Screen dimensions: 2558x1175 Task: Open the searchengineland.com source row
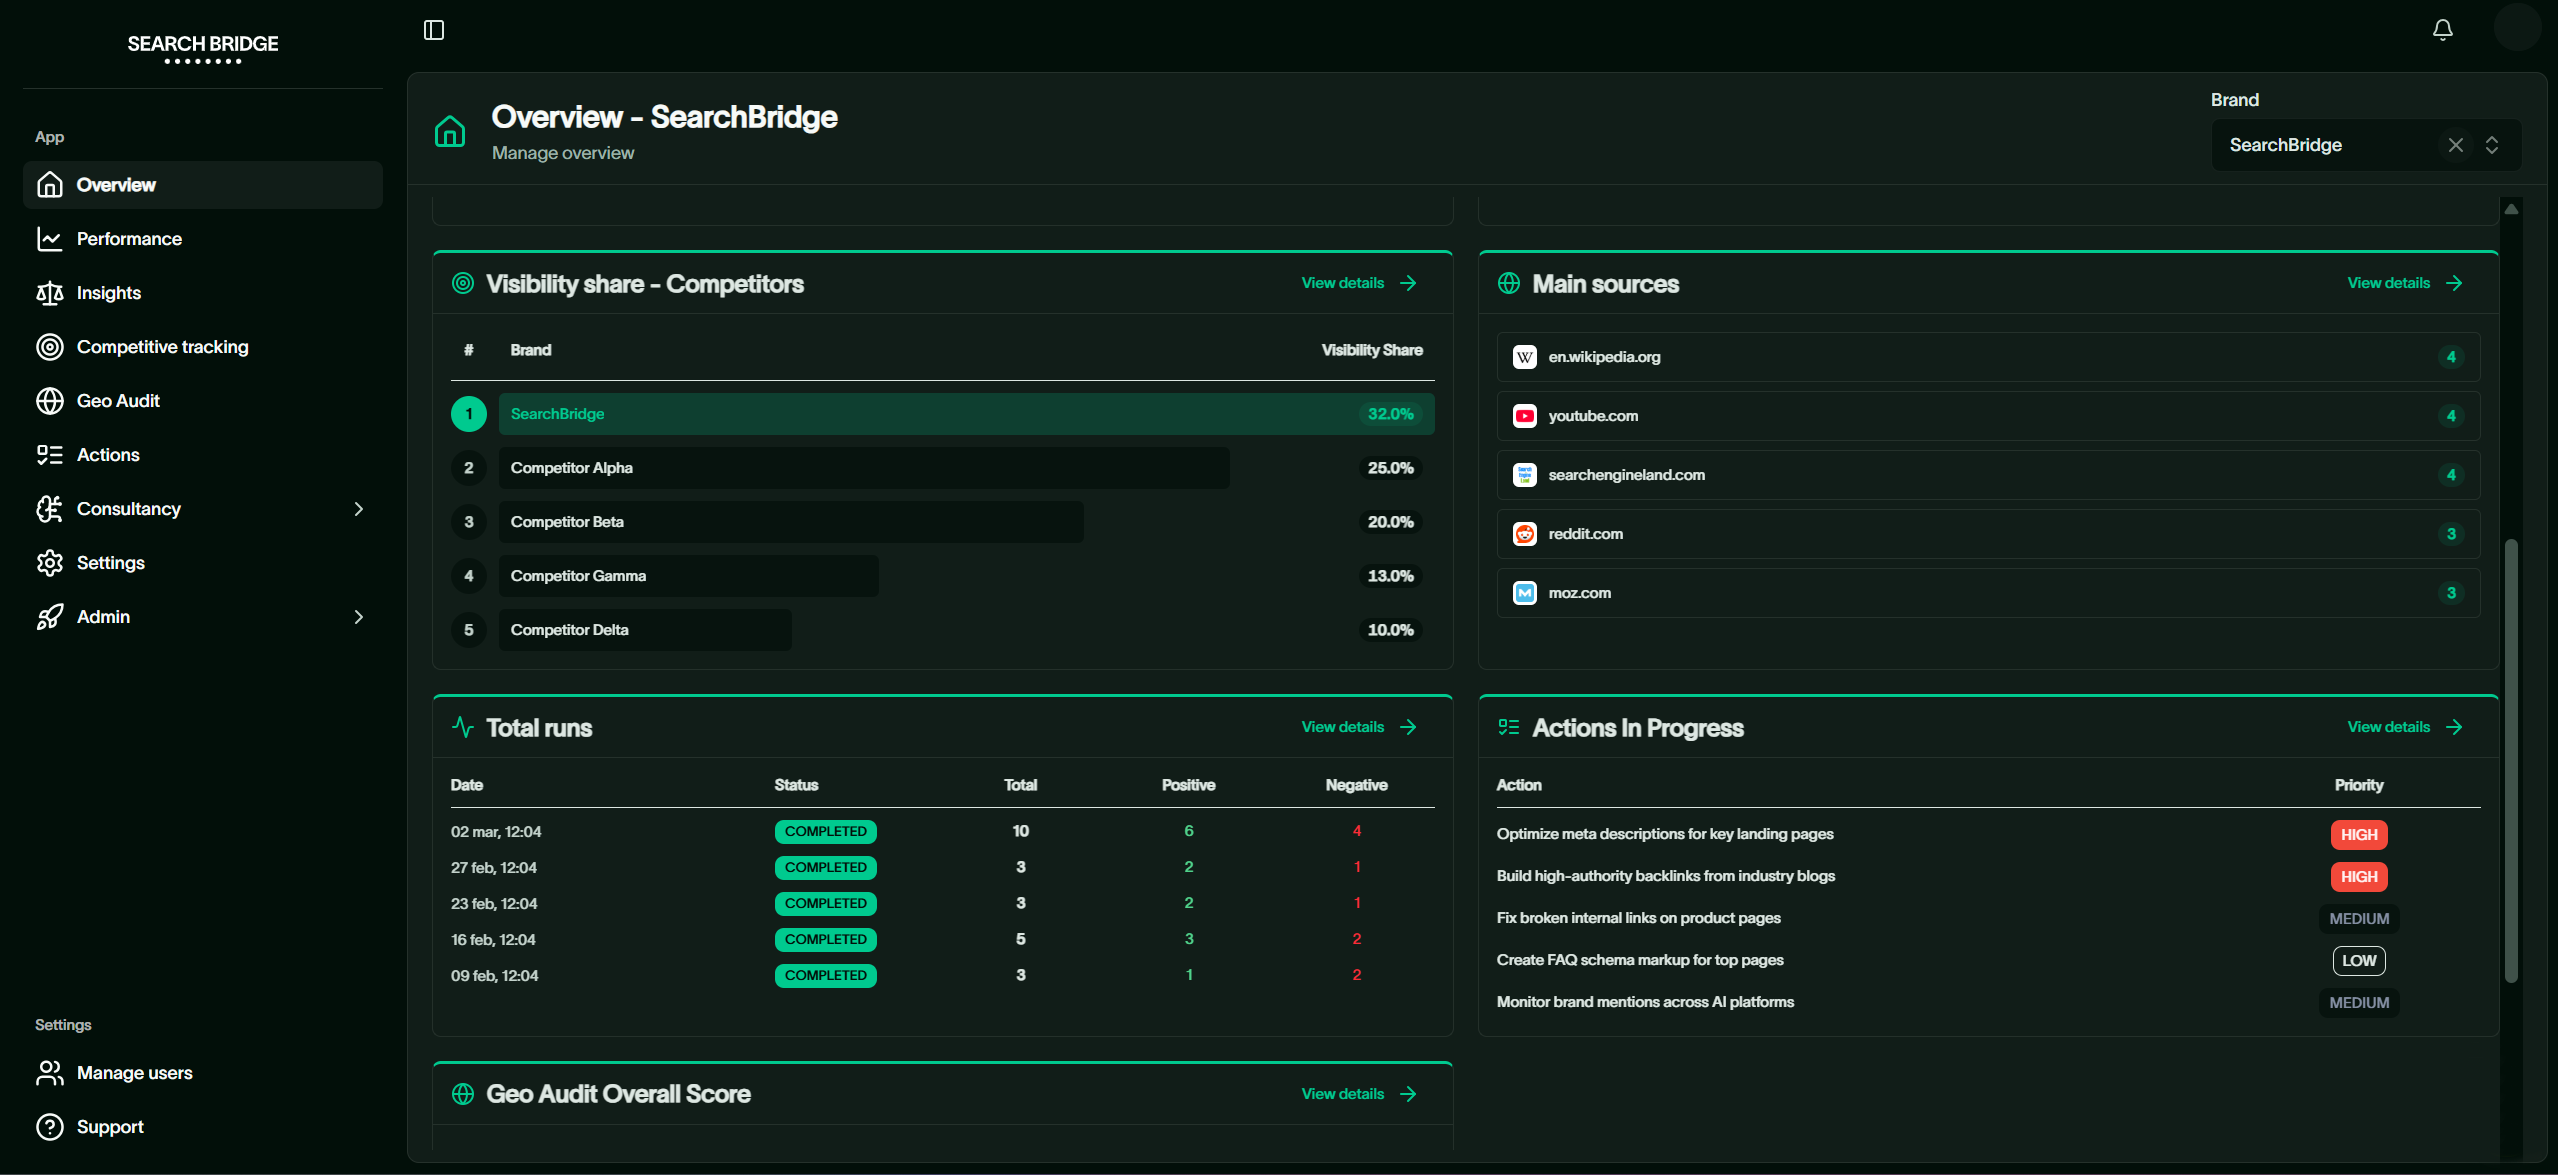coord(1988,475)
